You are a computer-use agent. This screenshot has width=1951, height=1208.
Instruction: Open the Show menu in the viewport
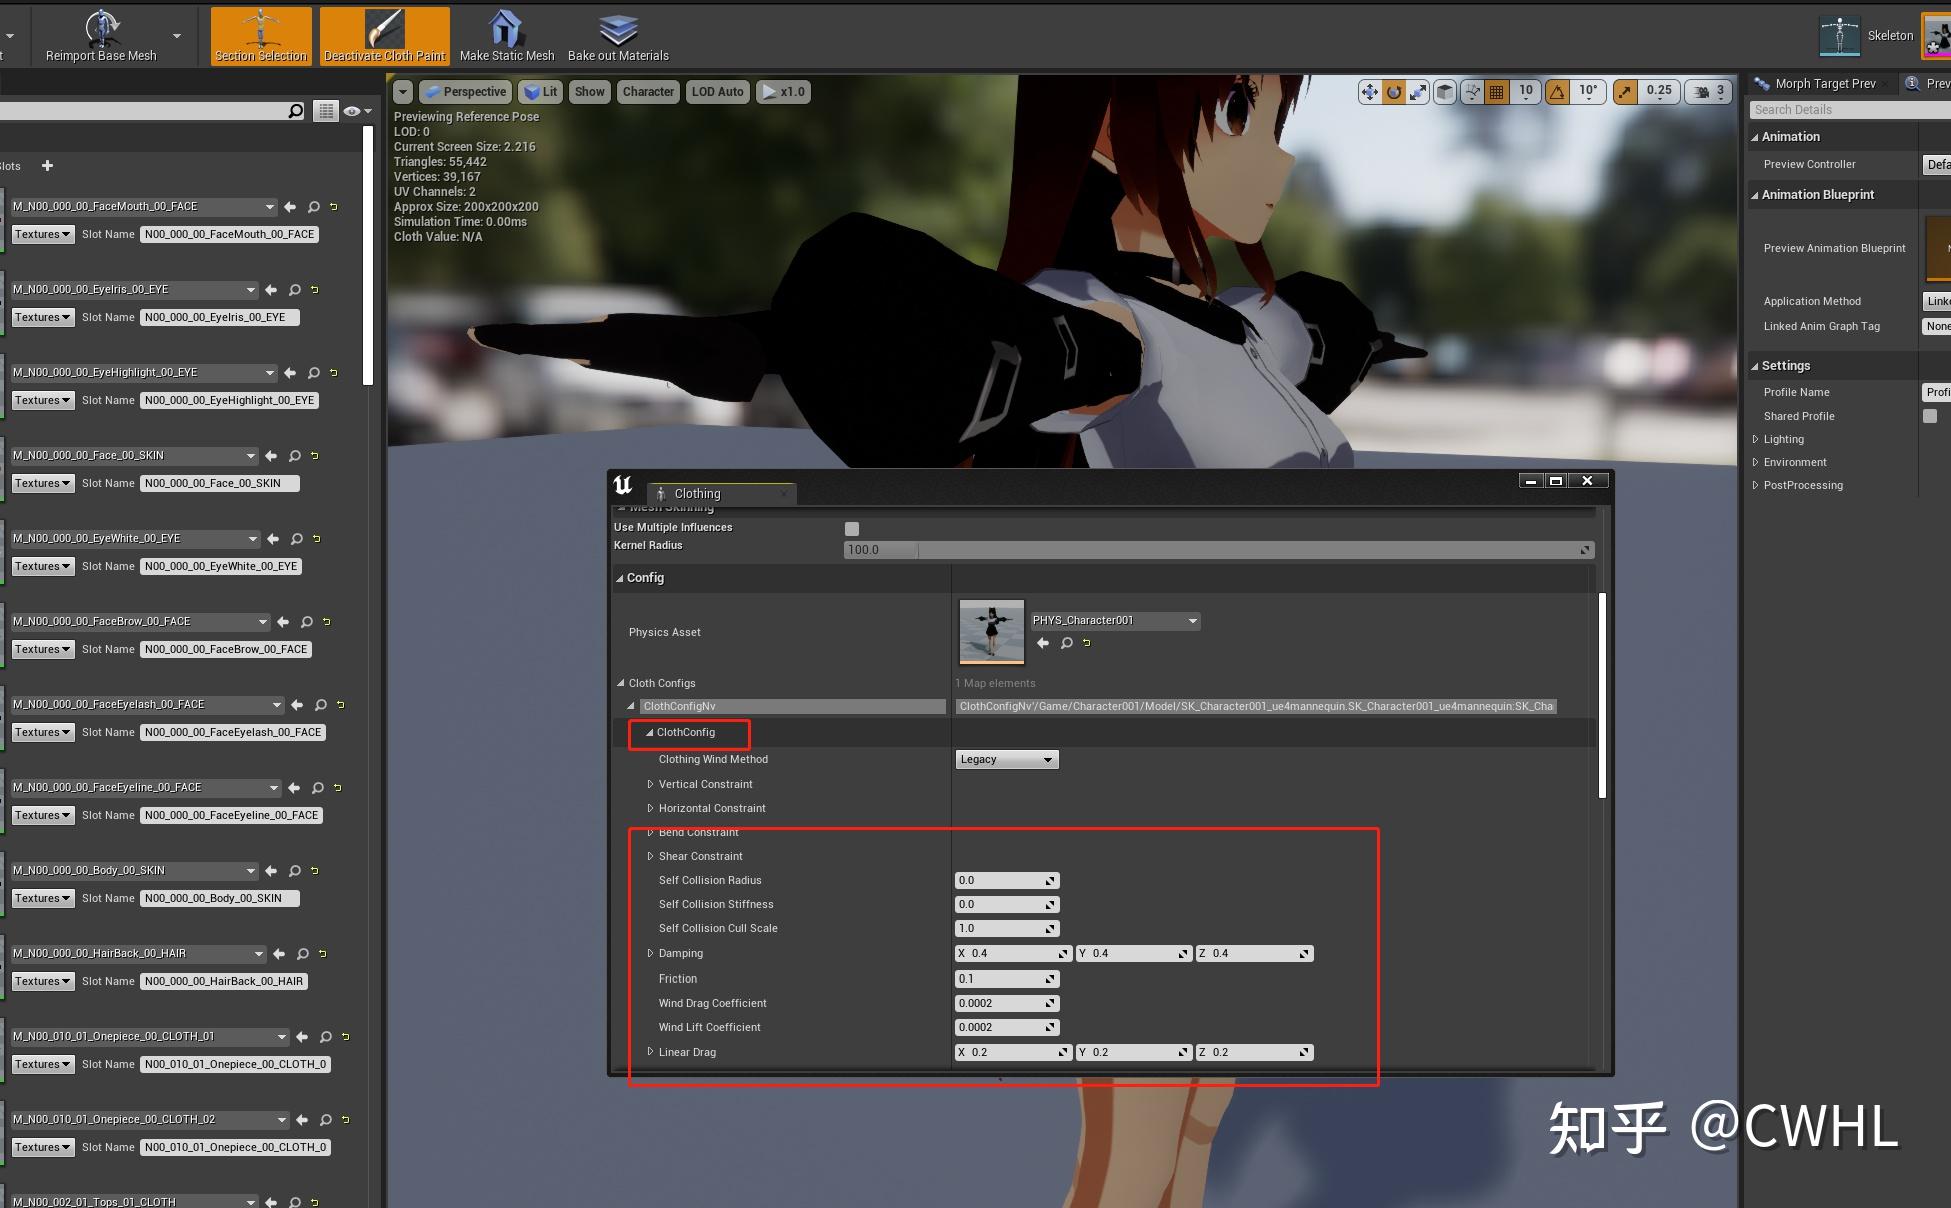(589, 91)
